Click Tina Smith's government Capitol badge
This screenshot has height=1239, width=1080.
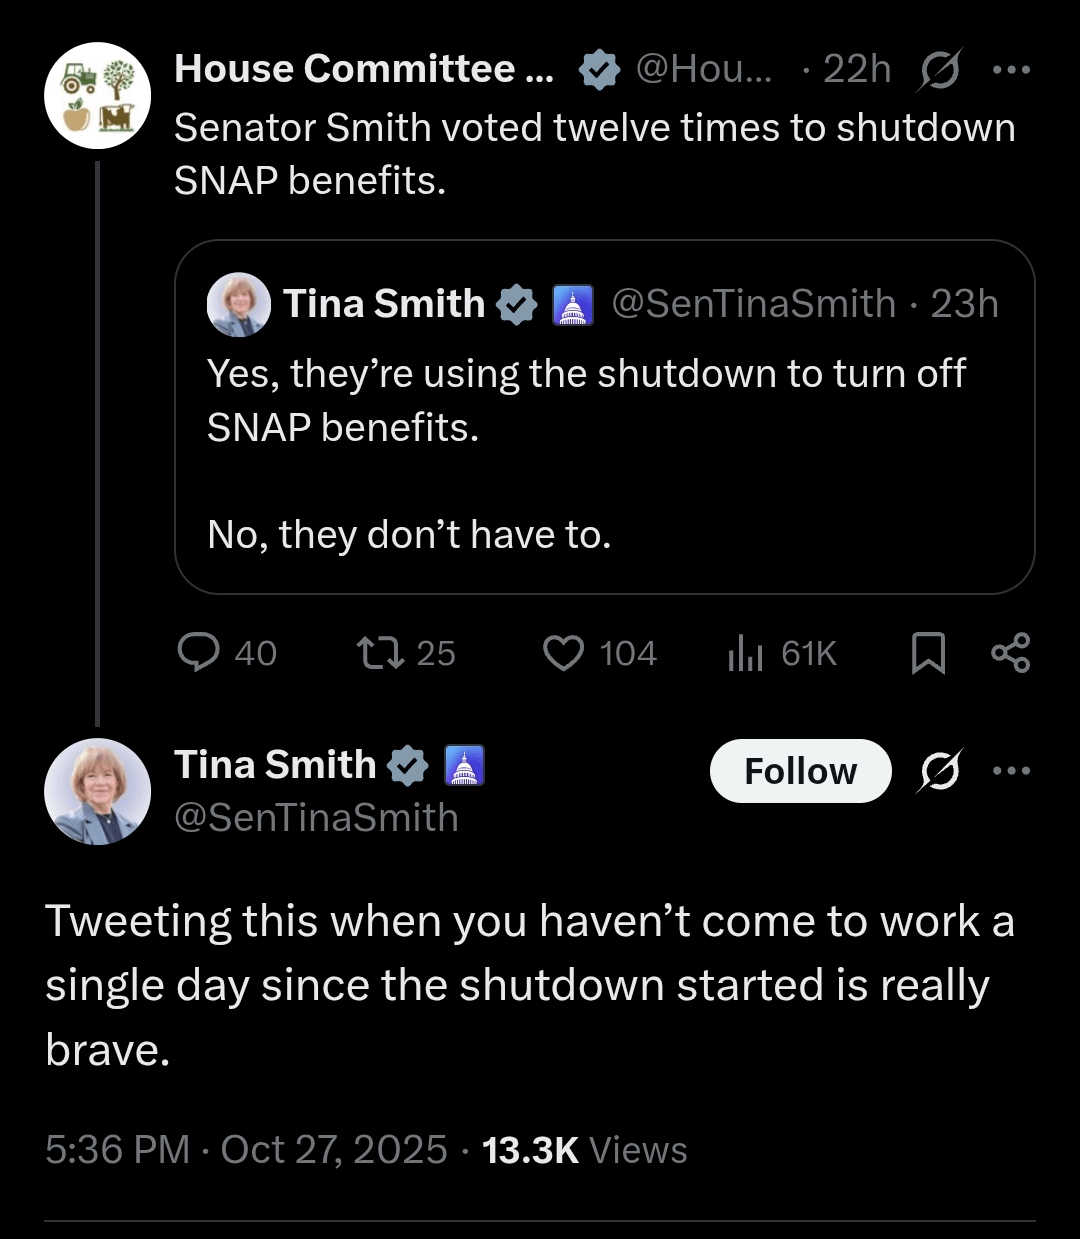(464, 765)
